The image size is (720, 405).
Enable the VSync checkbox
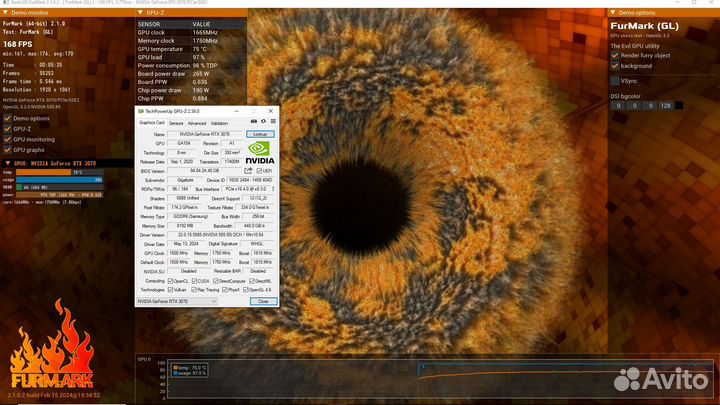[615, 81]
